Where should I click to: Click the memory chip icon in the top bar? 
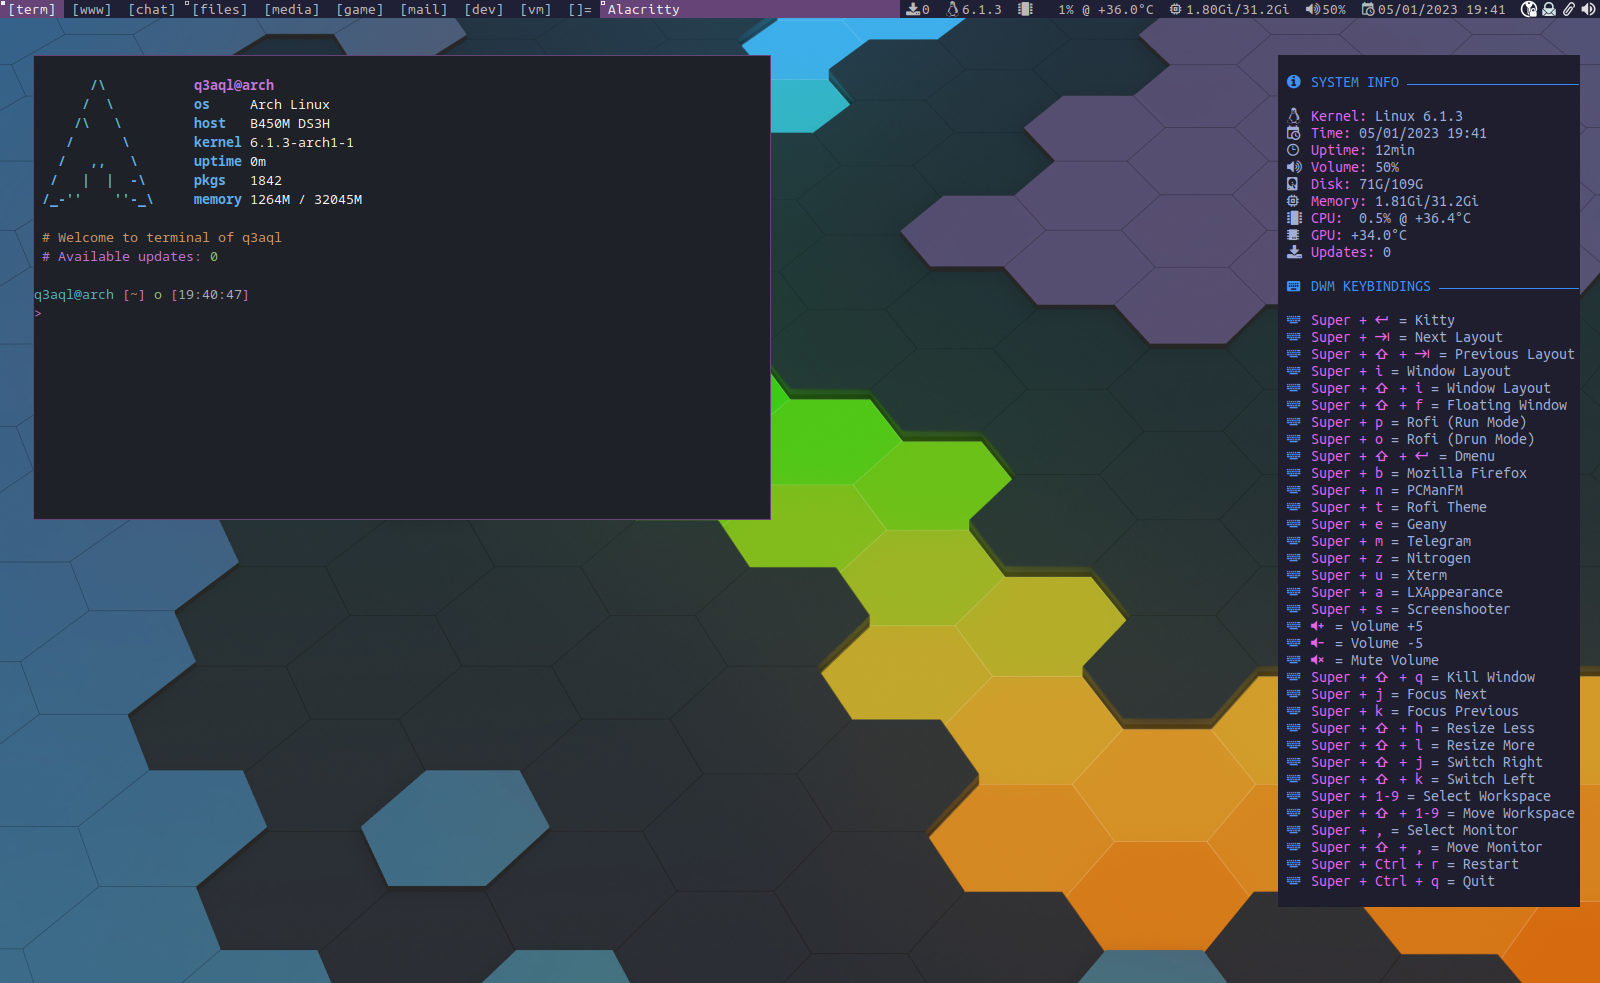(1176, 9)
